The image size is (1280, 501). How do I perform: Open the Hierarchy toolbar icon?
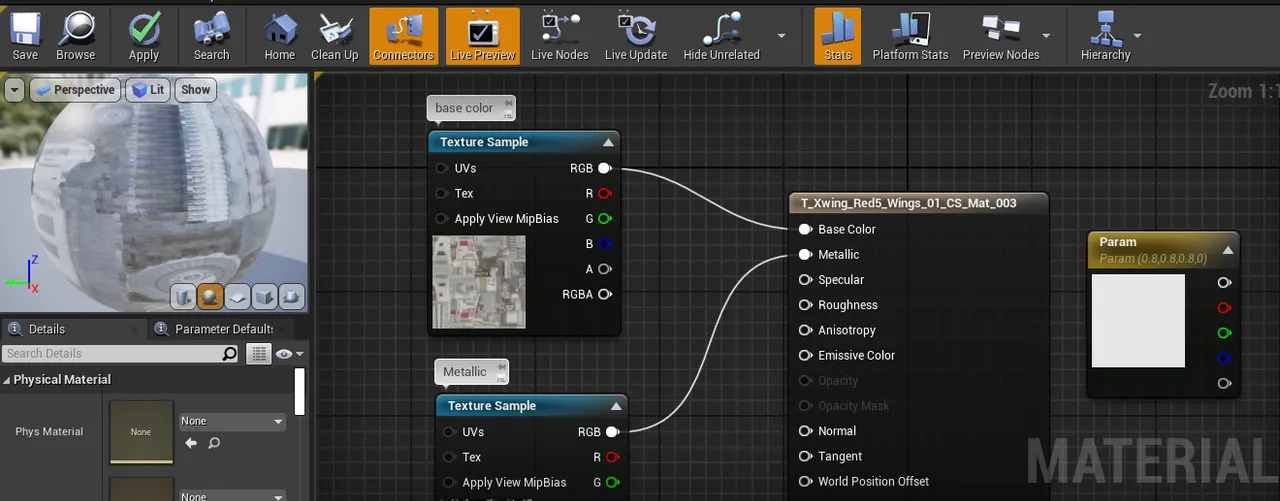1105,36
